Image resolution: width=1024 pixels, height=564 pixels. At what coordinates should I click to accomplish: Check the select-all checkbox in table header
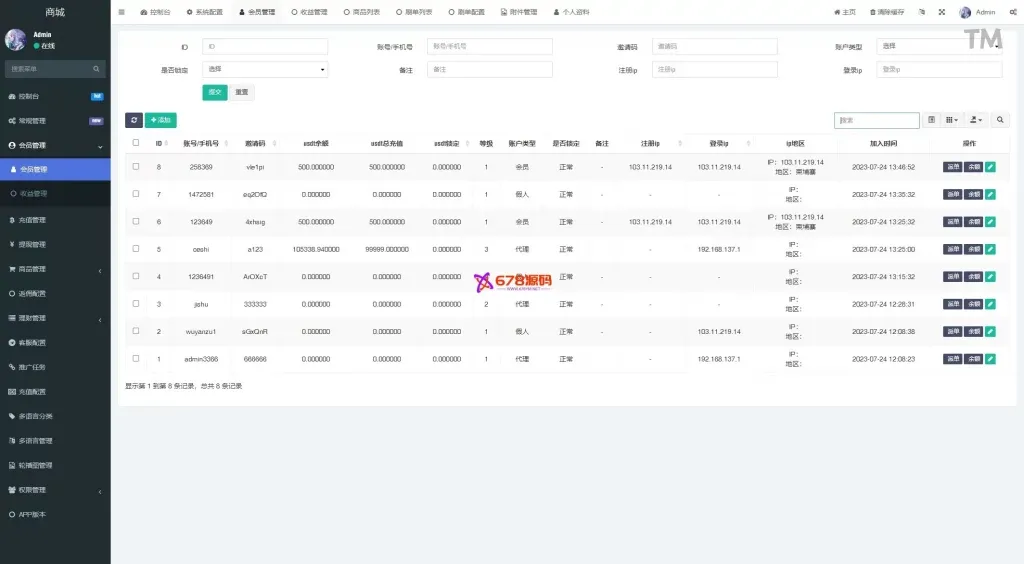pos(136,143)
